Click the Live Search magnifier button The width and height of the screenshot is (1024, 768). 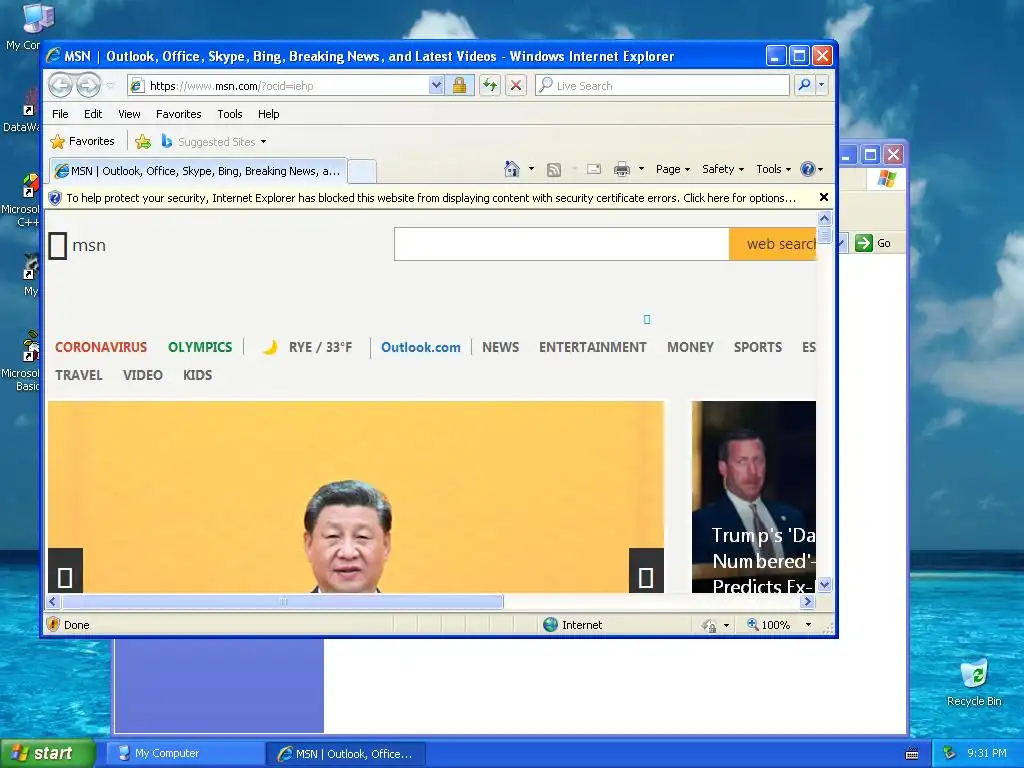click(x=805, y=85)
